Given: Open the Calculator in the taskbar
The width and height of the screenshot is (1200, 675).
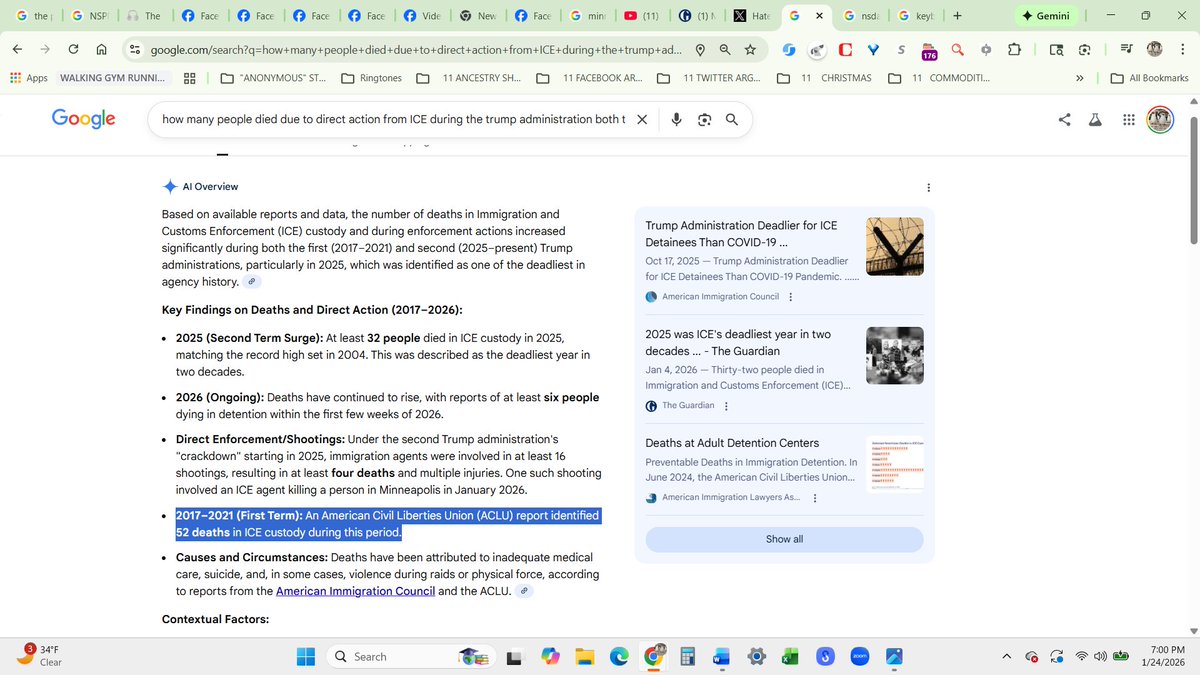Looking at the screenshot, I should (687, 656).
